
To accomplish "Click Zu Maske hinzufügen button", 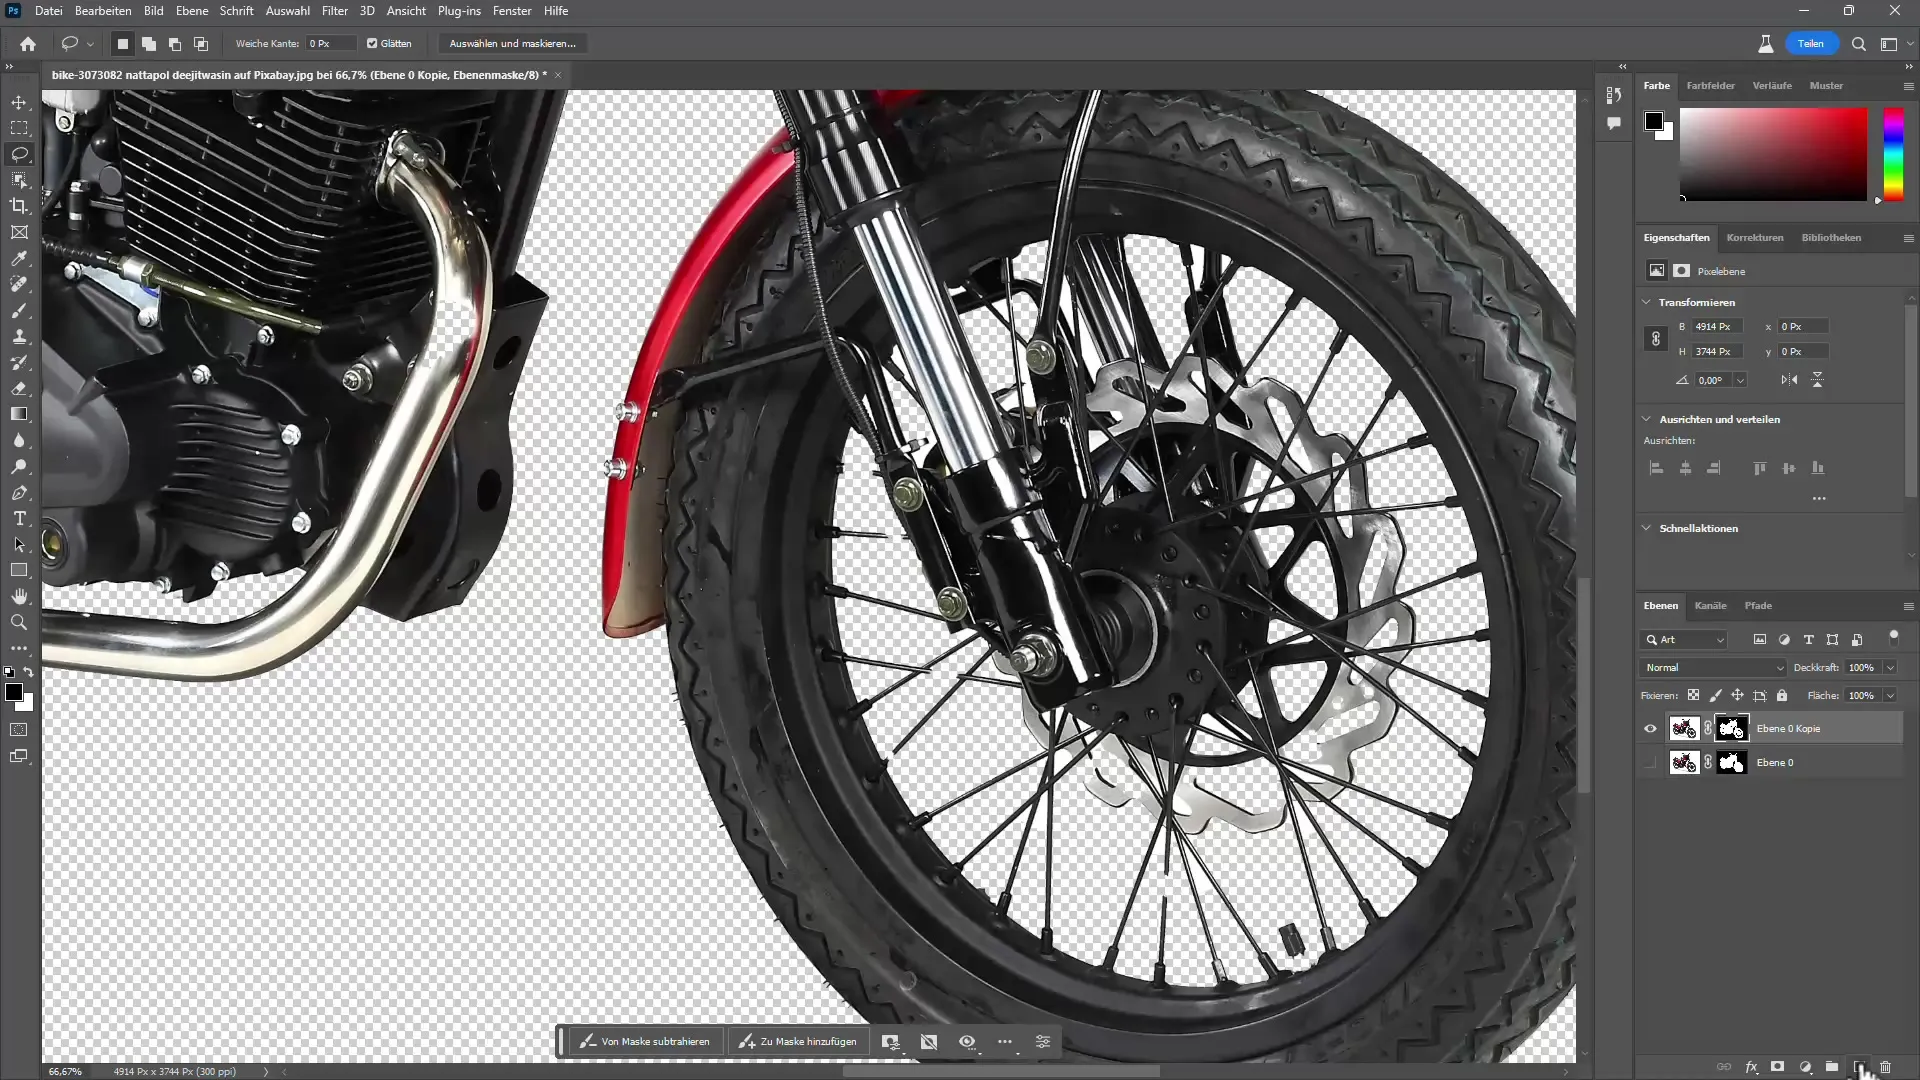I will [x=798, y=1042].
